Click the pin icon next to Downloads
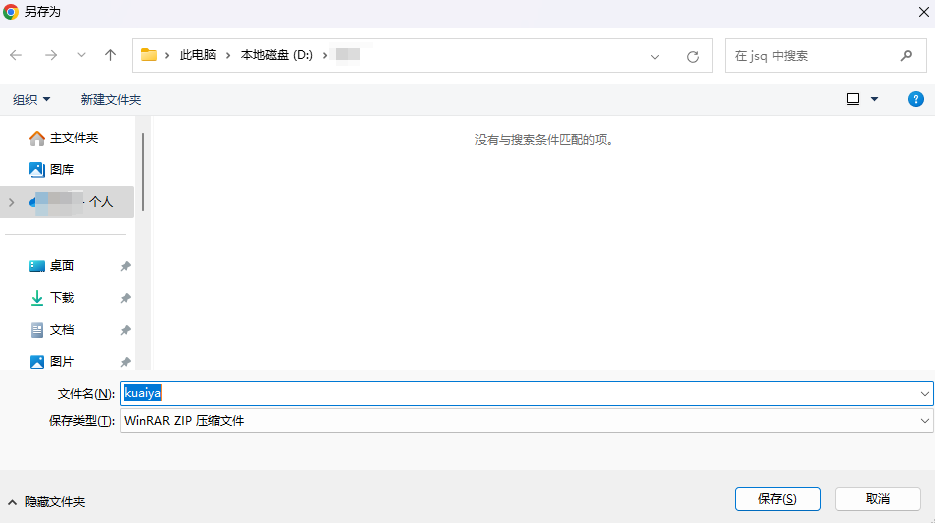Image resolution: width=935 pixels, height=523 pixels. coord(125,298)
